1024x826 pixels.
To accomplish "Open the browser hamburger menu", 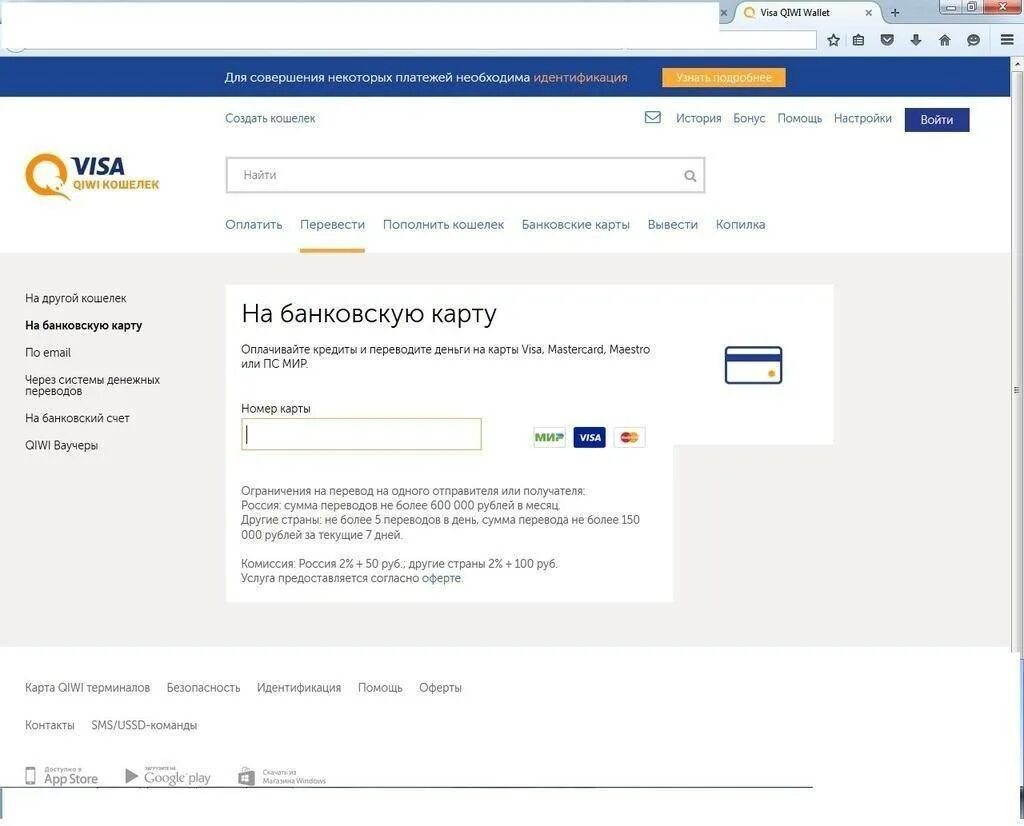I will [1007, 40].
